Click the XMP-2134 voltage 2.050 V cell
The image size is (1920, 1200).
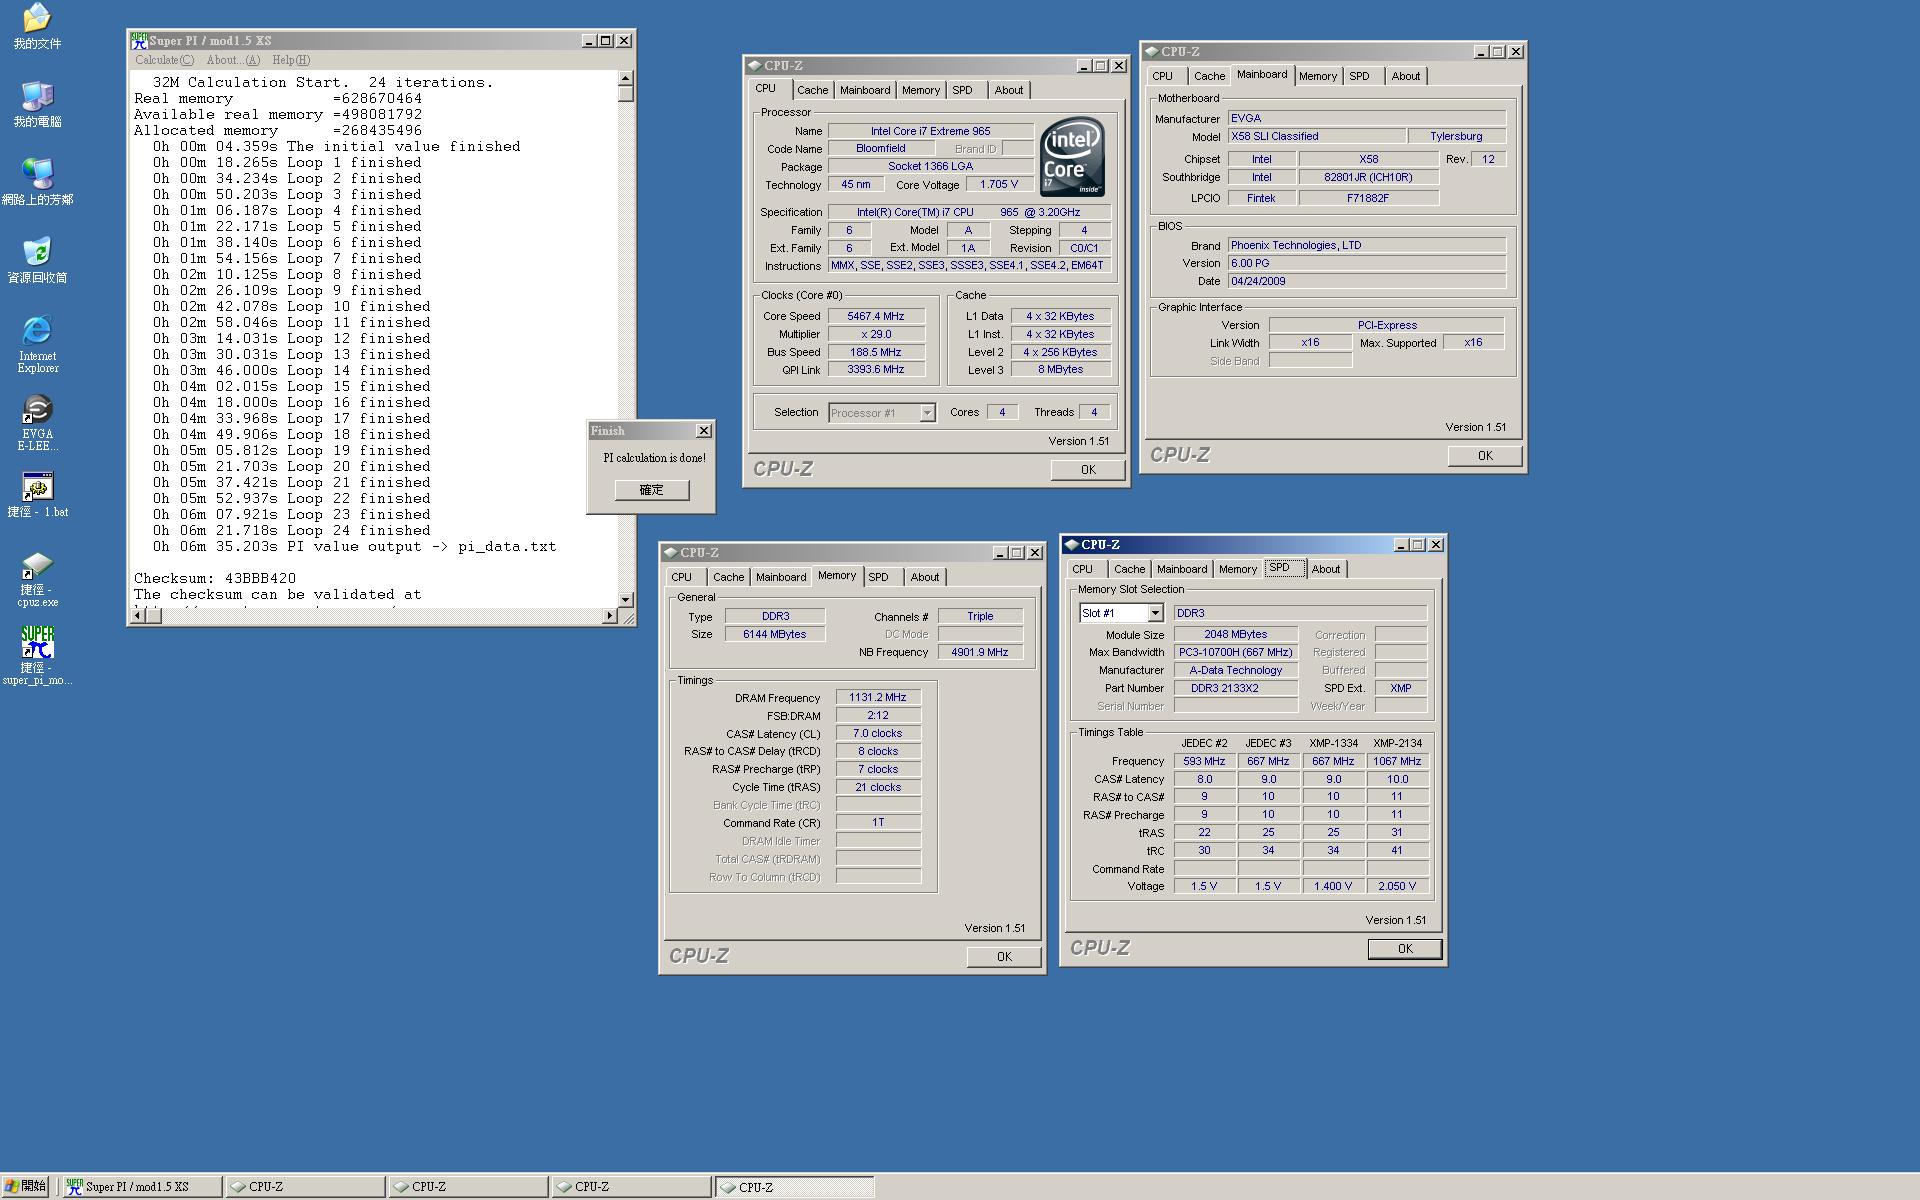pos(1397,886)
